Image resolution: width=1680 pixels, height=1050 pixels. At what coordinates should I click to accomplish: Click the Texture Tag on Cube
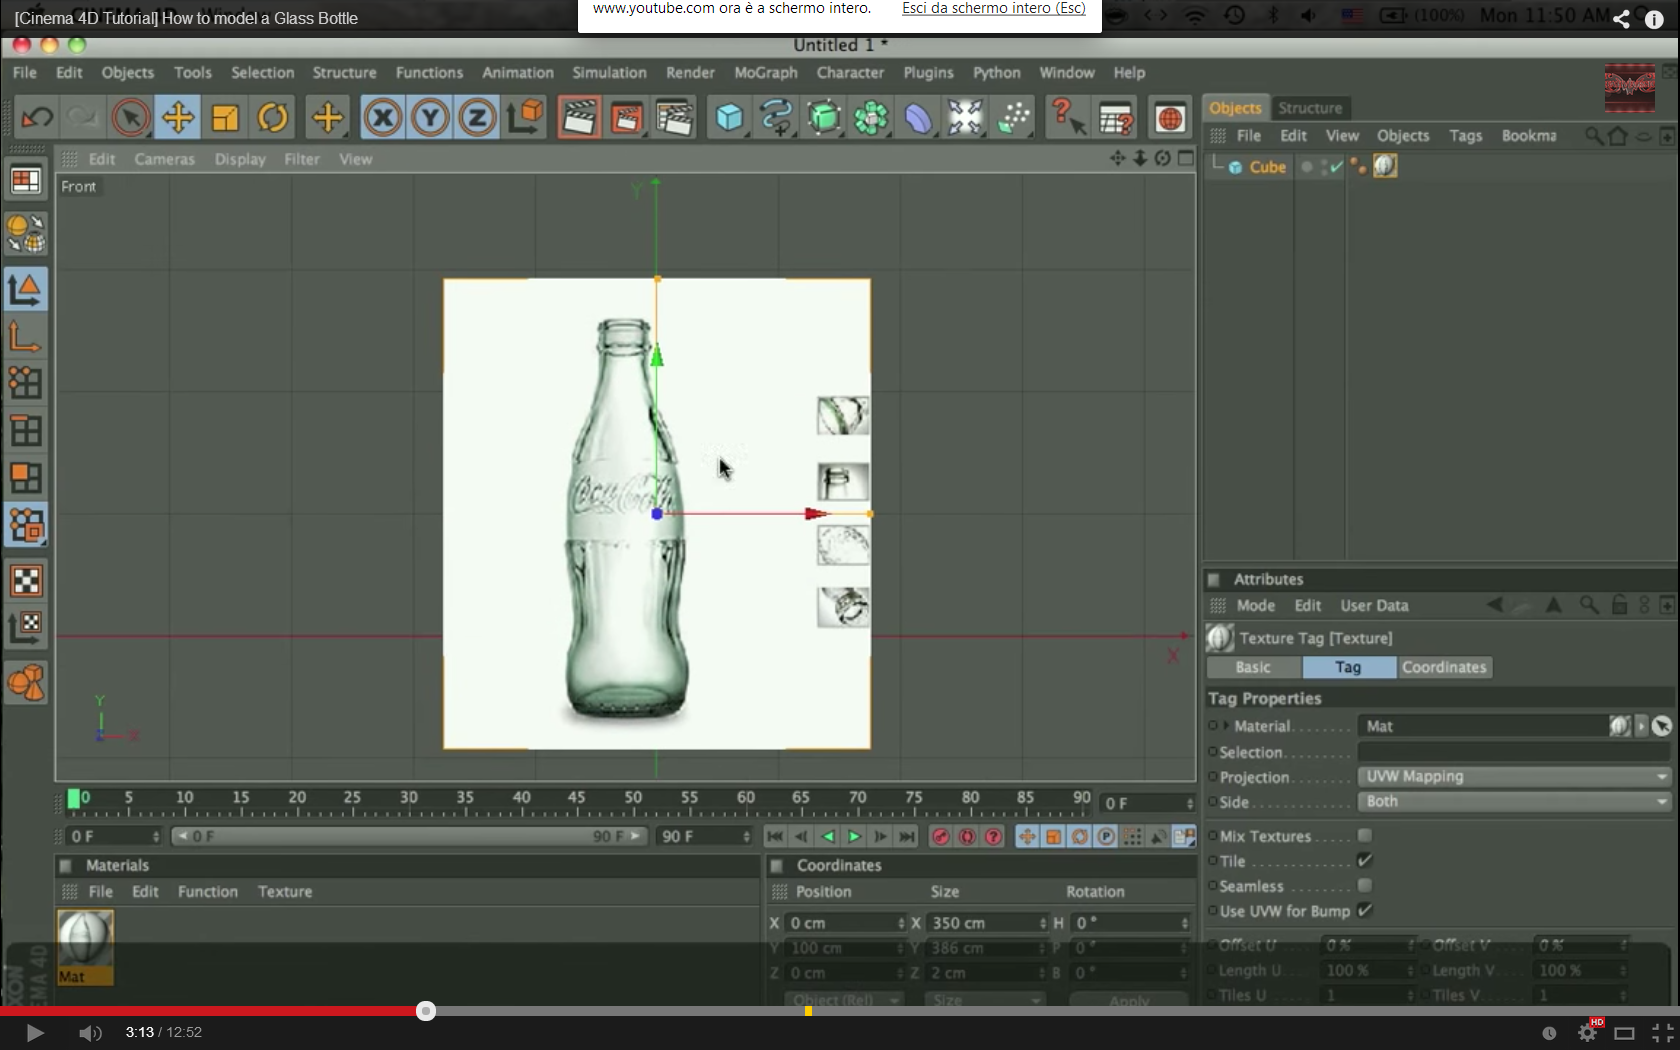click(x=1385, y=166)
